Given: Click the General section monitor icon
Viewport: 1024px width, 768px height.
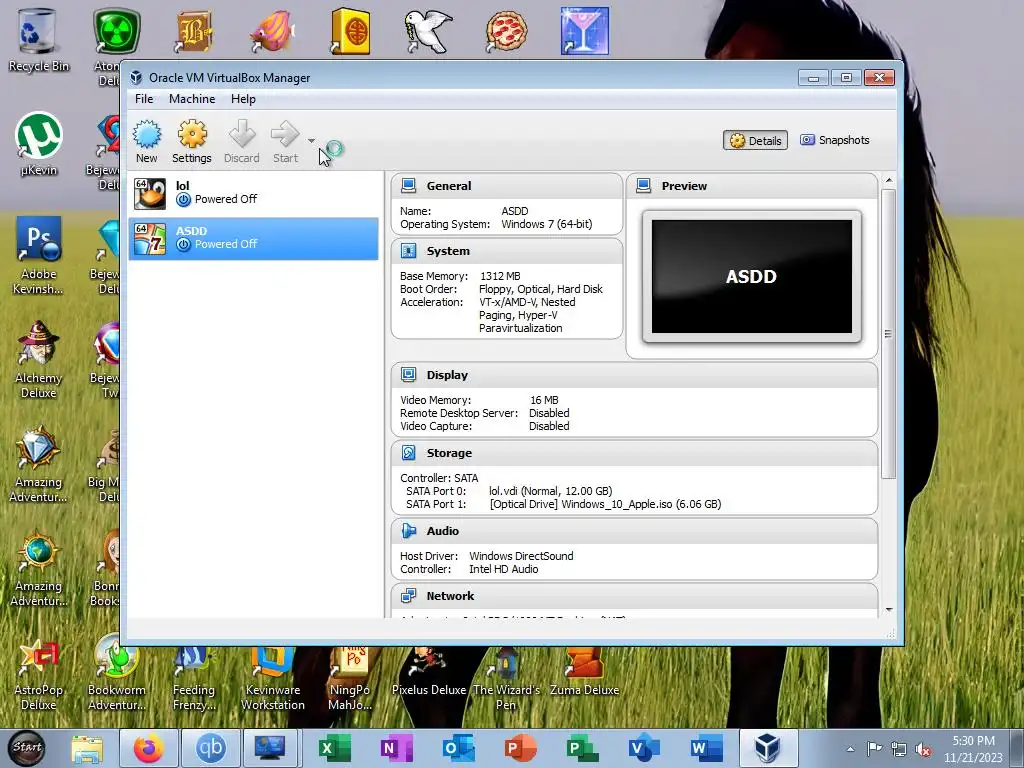Looking at the screenshot, I should (409, 186).
